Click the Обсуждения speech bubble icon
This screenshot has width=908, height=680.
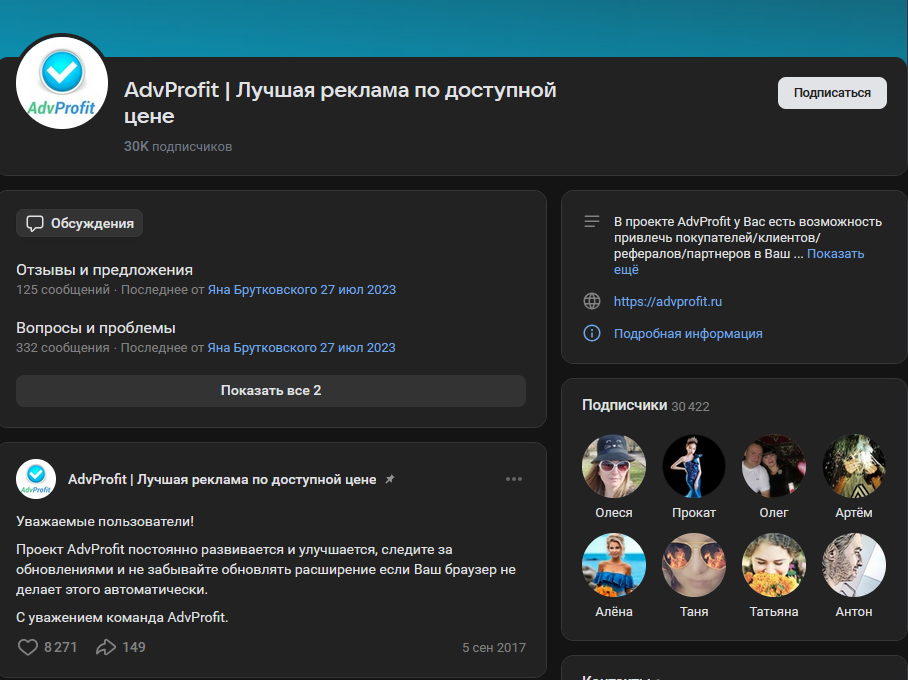35,224
